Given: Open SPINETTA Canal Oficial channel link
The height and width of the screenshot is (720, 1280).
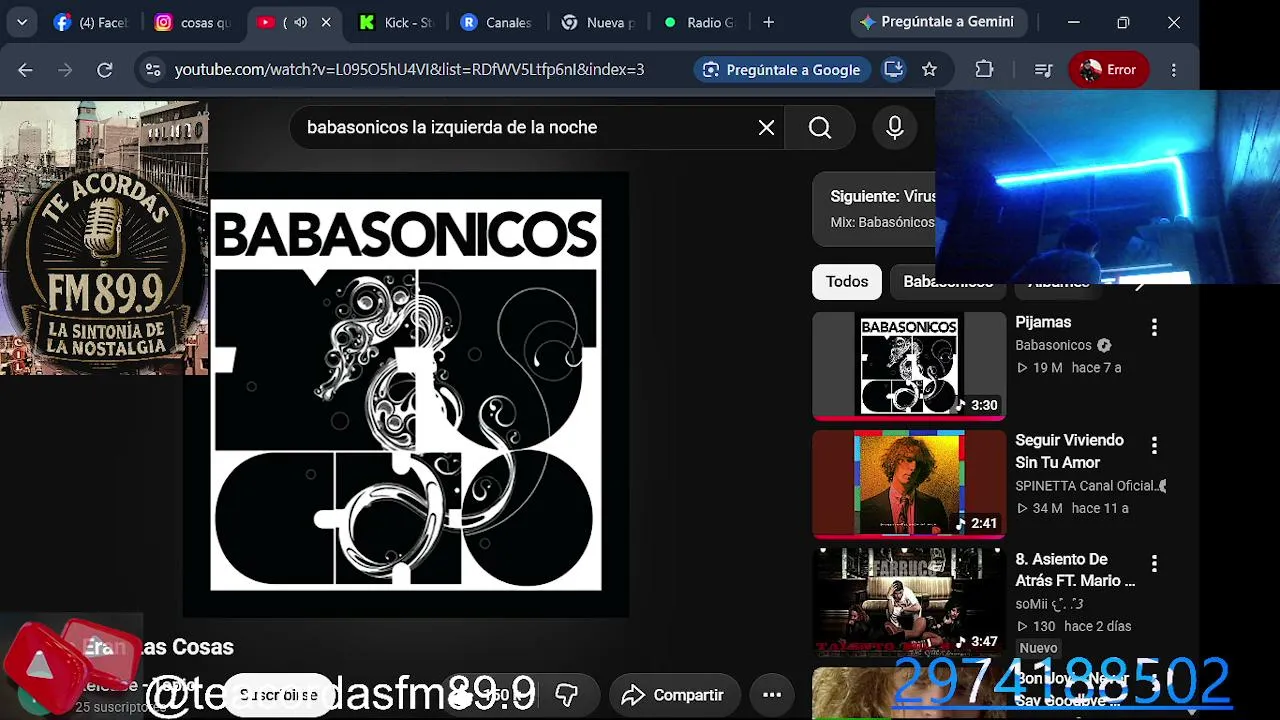Looking at the screenshot, I should [1090, 486].
